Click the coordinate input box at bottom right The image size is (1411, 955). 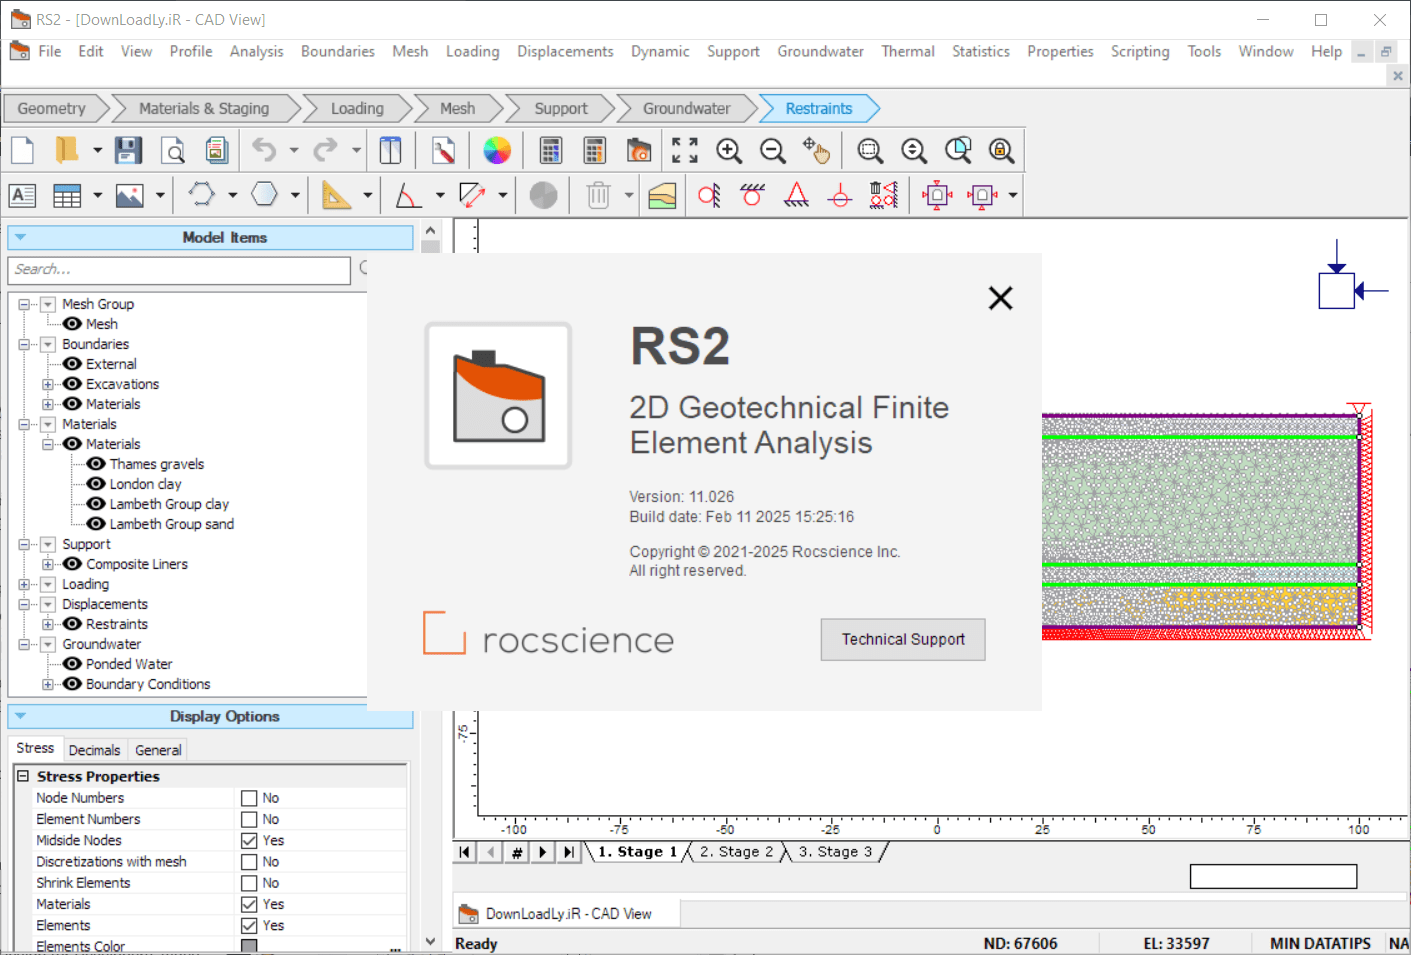pos(1273,877)
